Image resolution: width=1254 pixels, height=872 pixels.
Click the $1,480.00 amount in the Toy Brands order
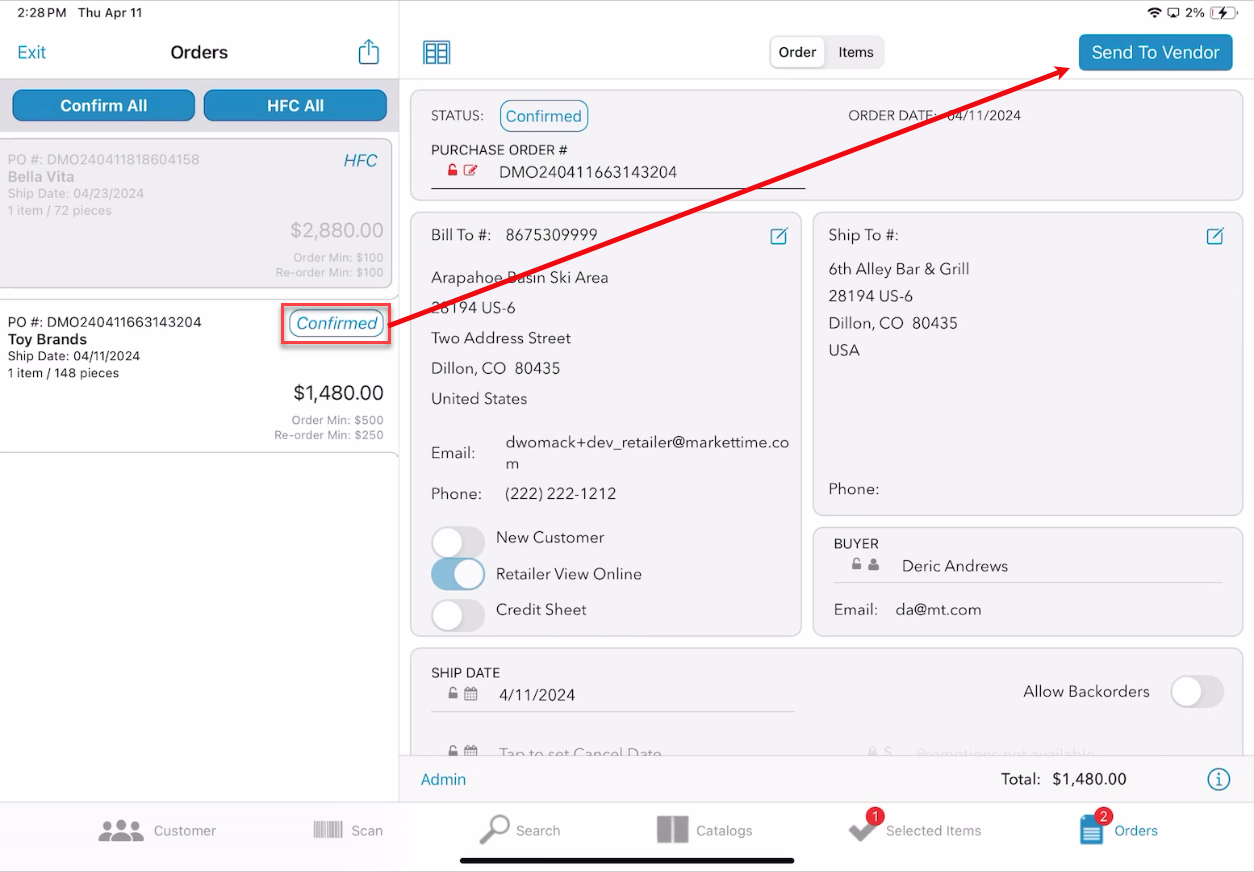(x=339, y=393)
